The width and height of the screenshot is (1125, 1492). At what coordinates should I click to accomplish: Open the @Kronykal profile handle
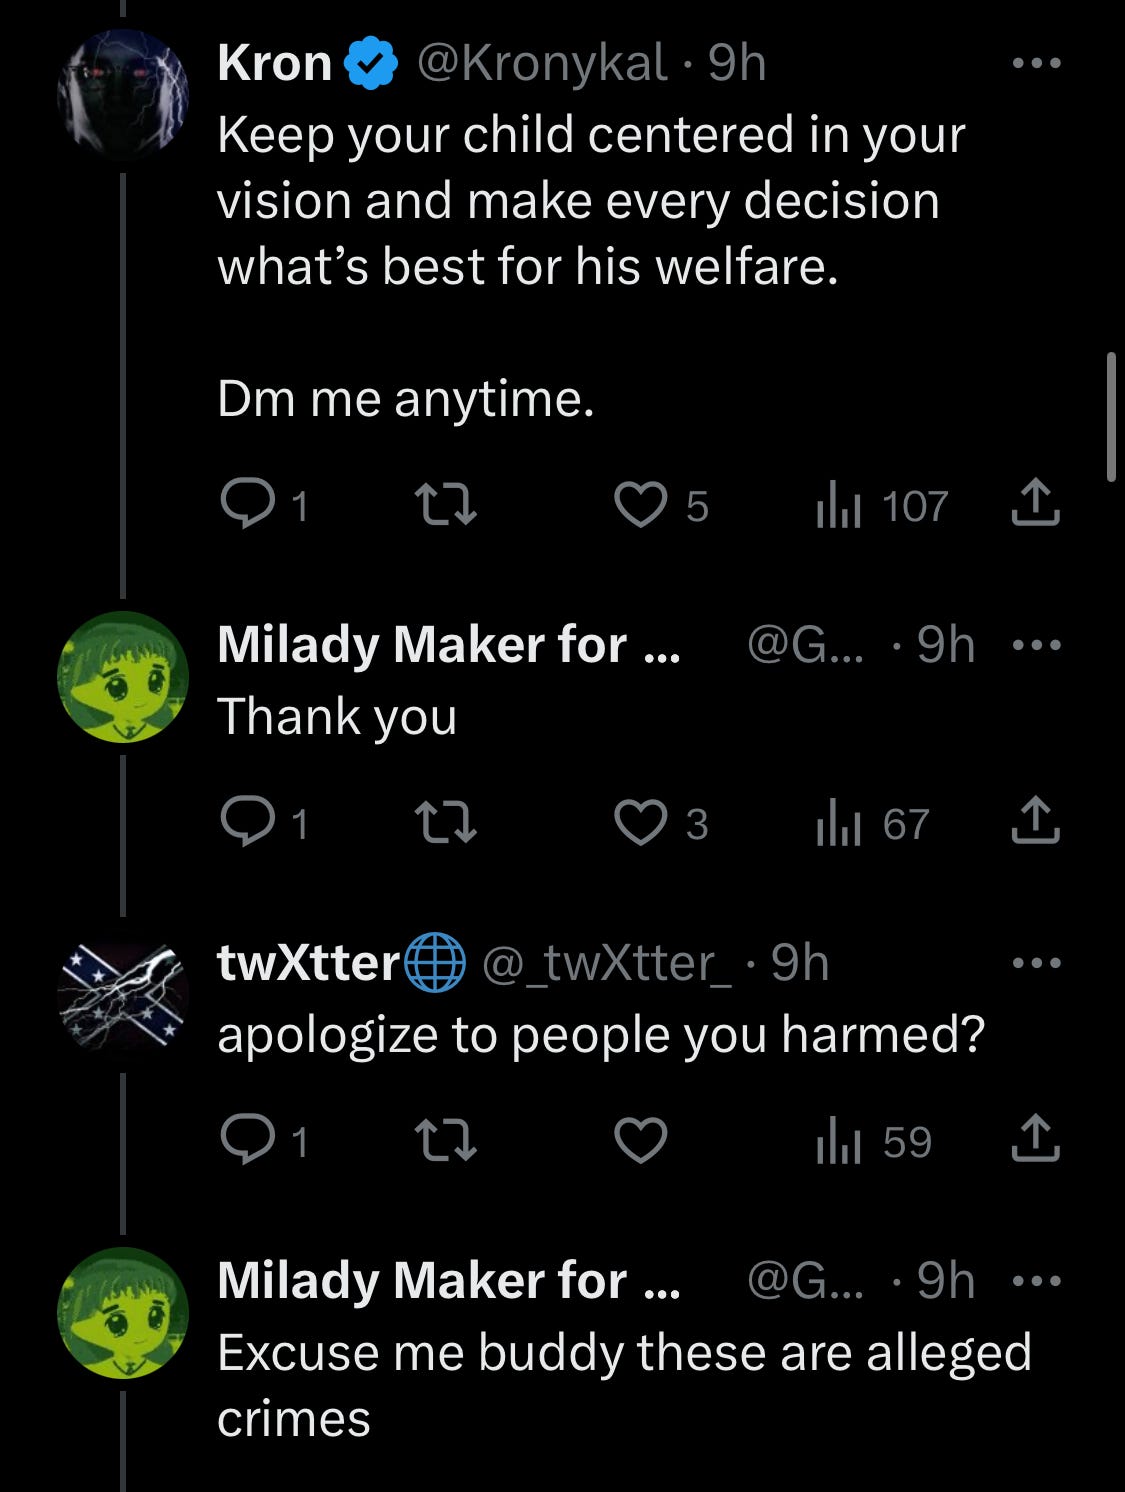click(x=541, y=64)
